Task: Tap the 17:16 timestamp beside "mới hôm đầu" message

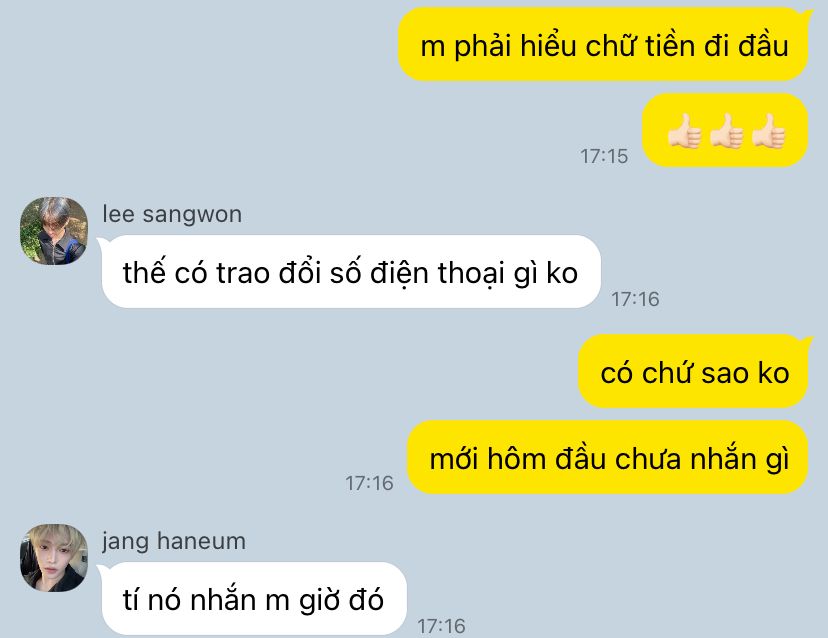Action: (x=369, y=483)
